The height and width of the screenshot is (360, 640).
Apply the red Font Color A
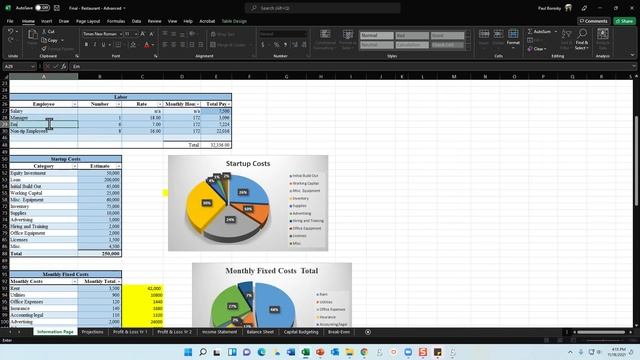click(x=147, y=44)
